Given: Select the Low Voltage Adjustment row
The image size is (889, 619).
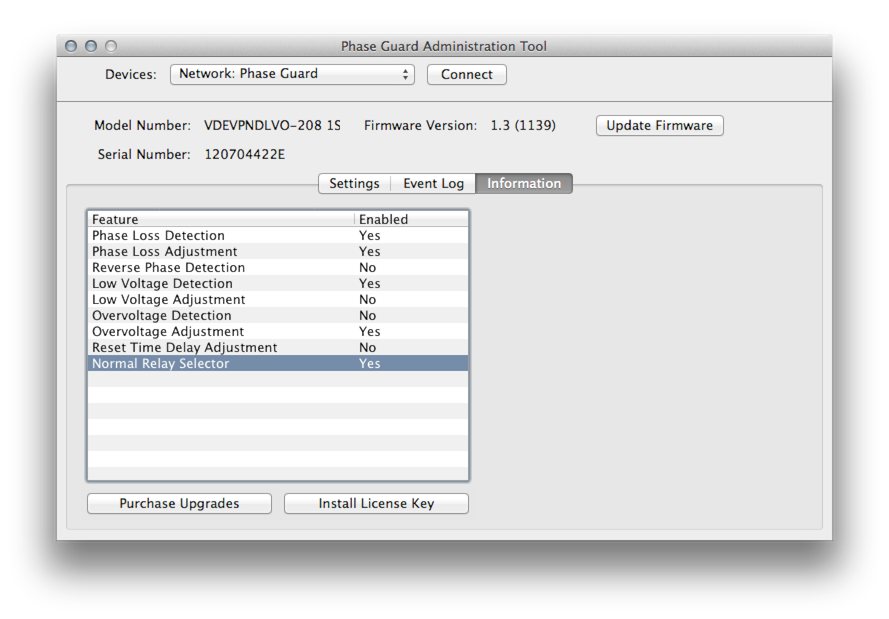Looking at the screenshot, I should (278, 299).
